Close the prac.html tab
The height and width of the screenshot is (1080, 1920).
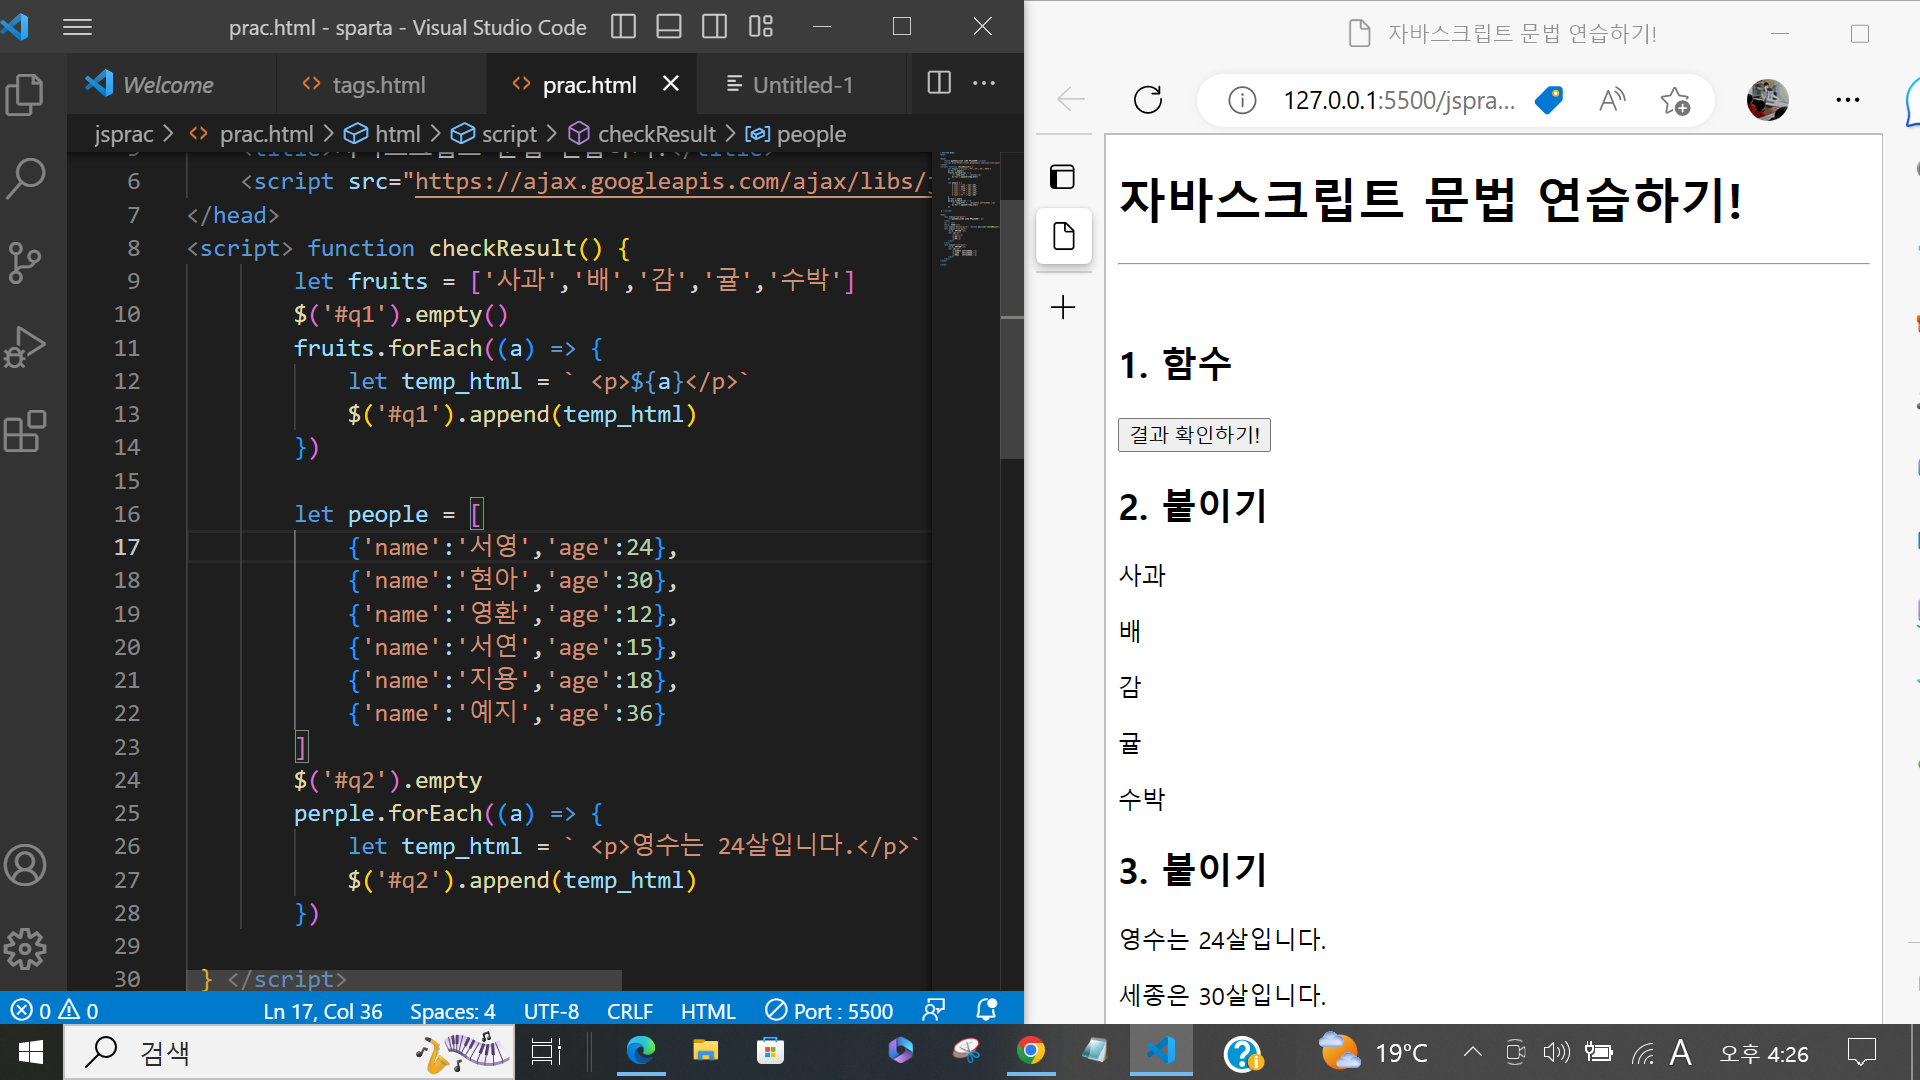click(x=671, y=84)
